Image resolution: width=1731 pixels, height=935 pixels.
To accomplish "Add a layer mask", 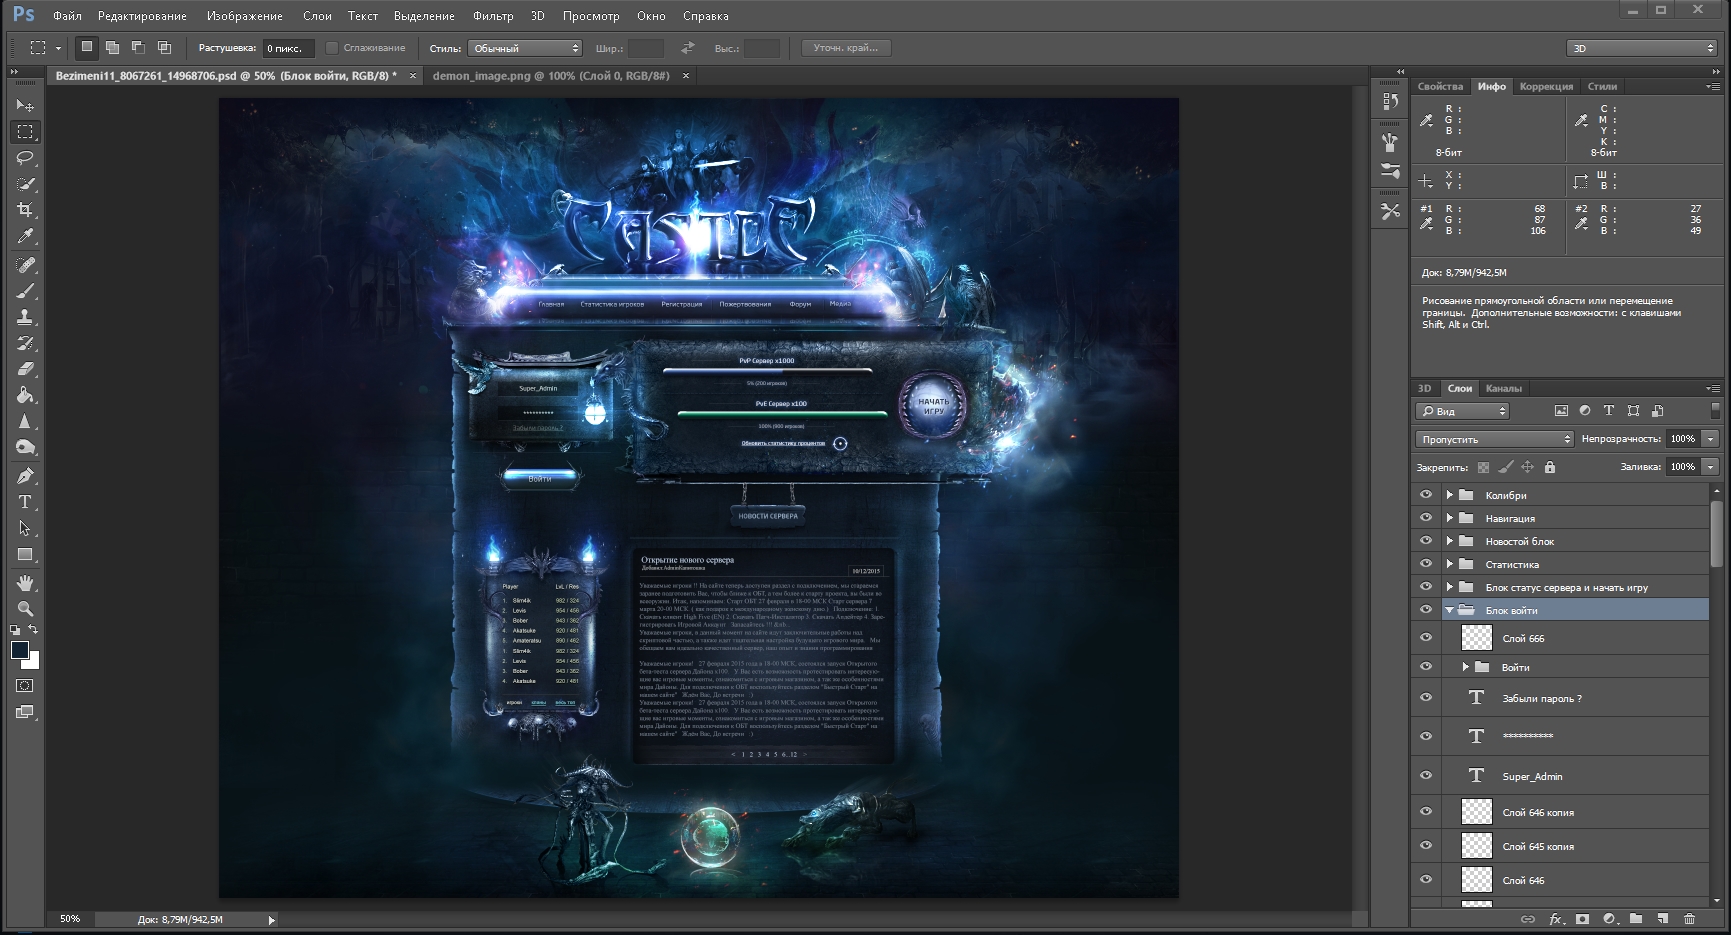I will 1582,919.
